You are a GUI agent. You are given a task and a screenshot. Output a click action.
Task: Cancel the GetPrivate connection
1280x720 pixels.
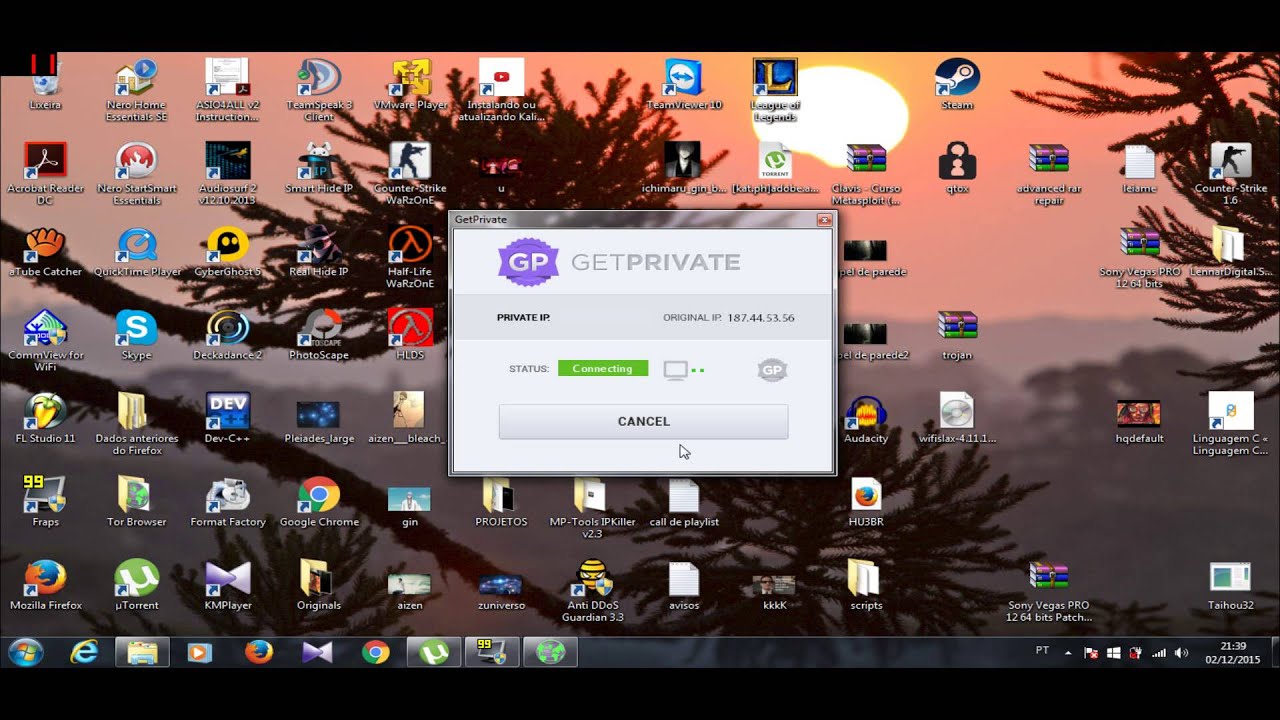tap(643, 421)
